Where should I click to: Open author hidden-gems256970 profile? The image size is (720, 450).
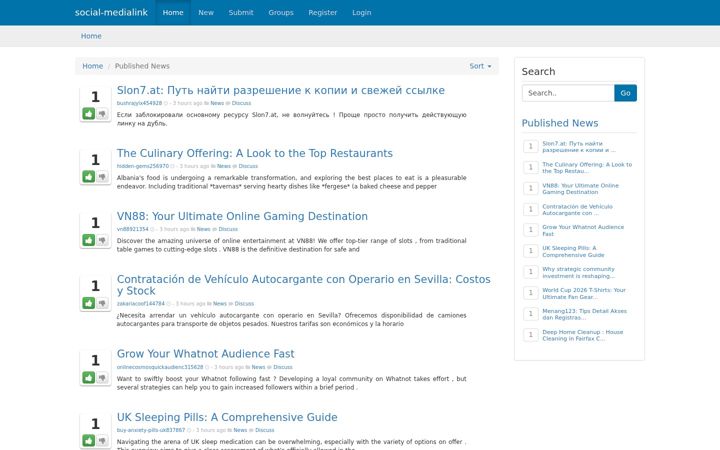(x=143, y=166)
